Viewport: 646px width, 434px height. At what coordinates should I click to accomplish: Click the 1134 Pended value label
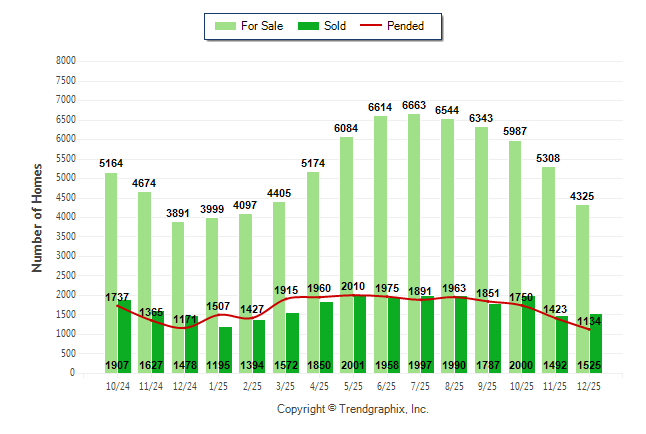click(x=590, y=321)
